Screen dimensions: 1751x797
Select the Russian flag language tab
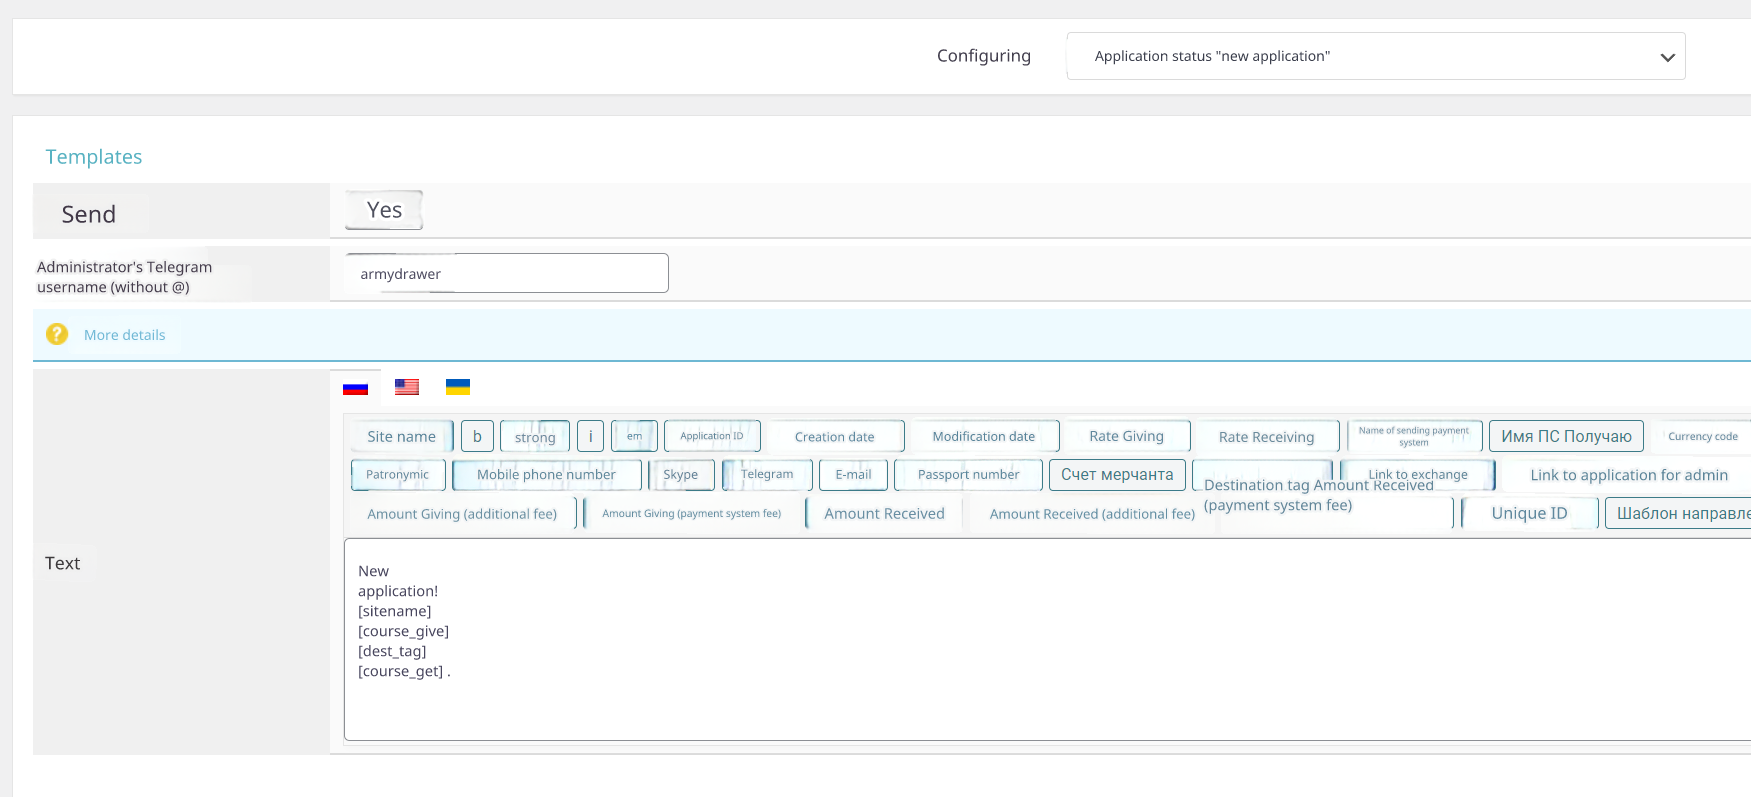[355, 388]
